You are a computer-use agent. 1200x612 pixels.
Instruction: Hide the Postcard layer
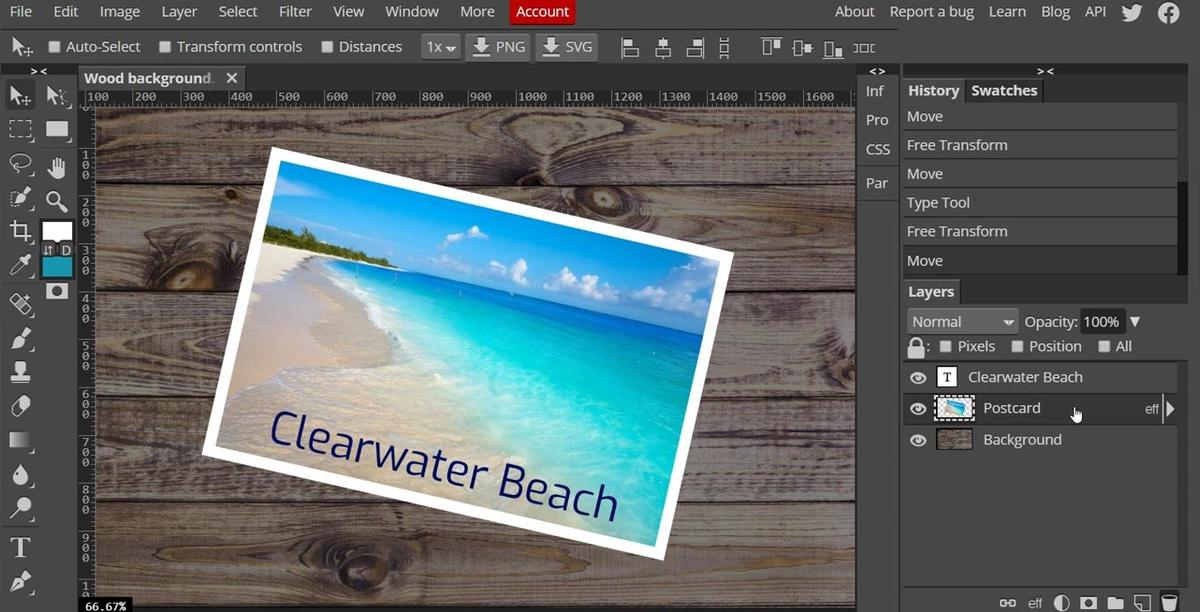(918, 409)
